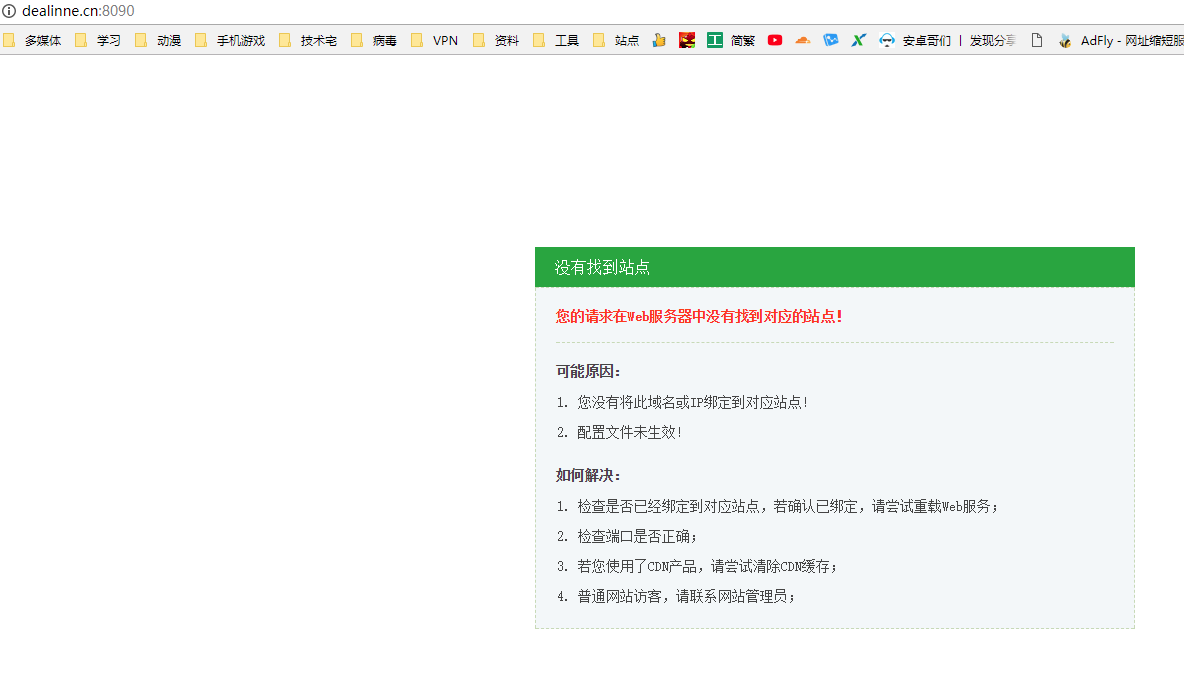
Task: Click solution 检查端口是否正确
Action: coord(637,537)
